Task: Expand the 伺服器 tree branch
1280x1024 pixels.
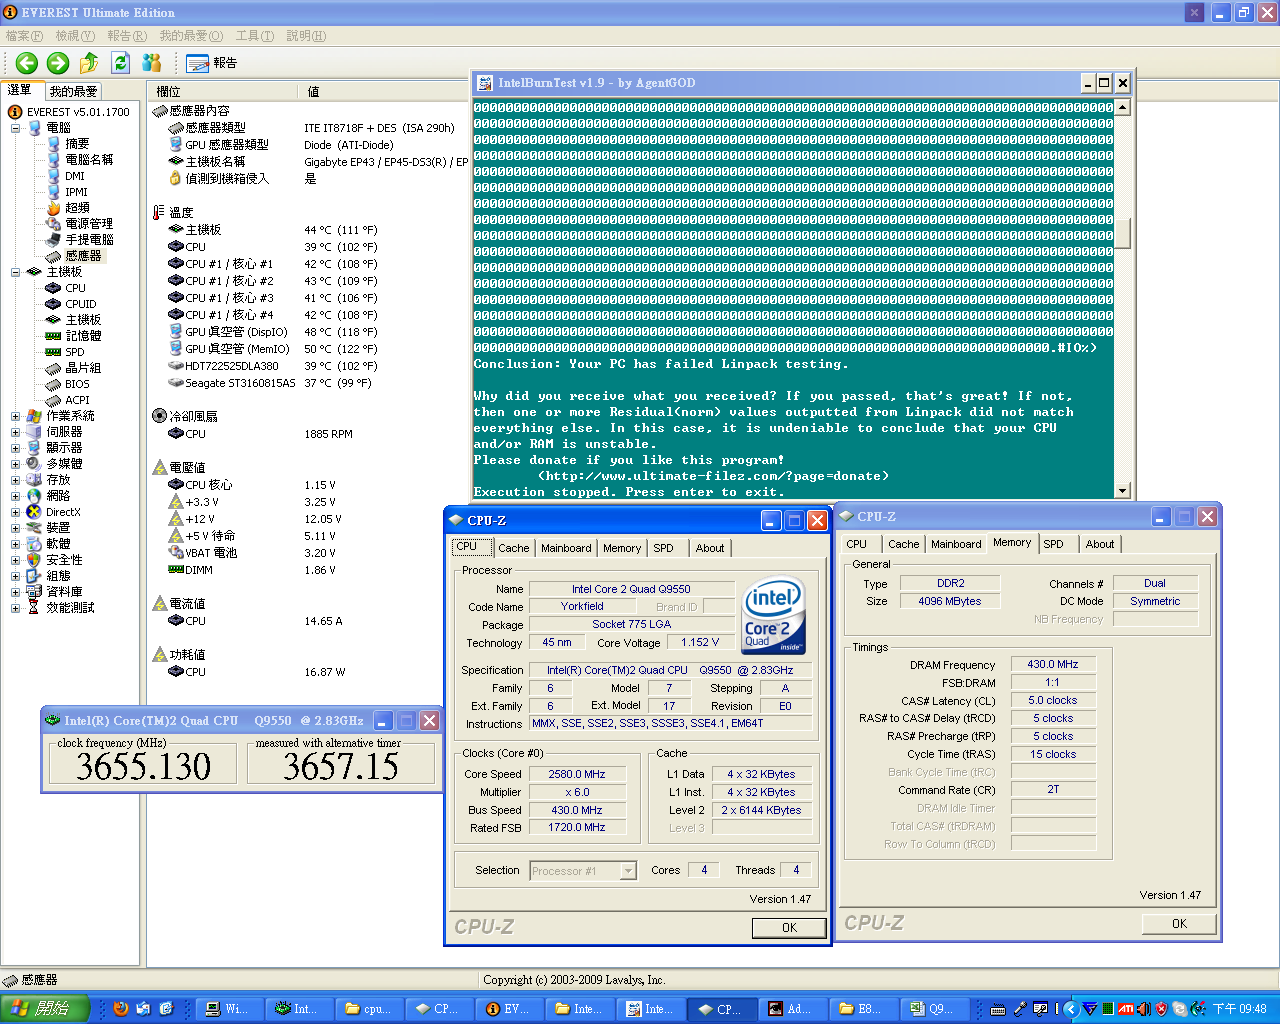Action: pos(16,432)
